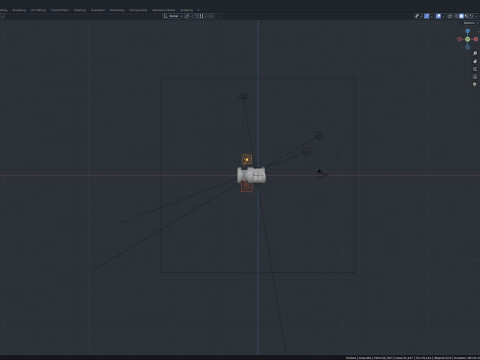Go to the Animation workspace tab
The width and height of the screenshot is (480, 360).
98,10
